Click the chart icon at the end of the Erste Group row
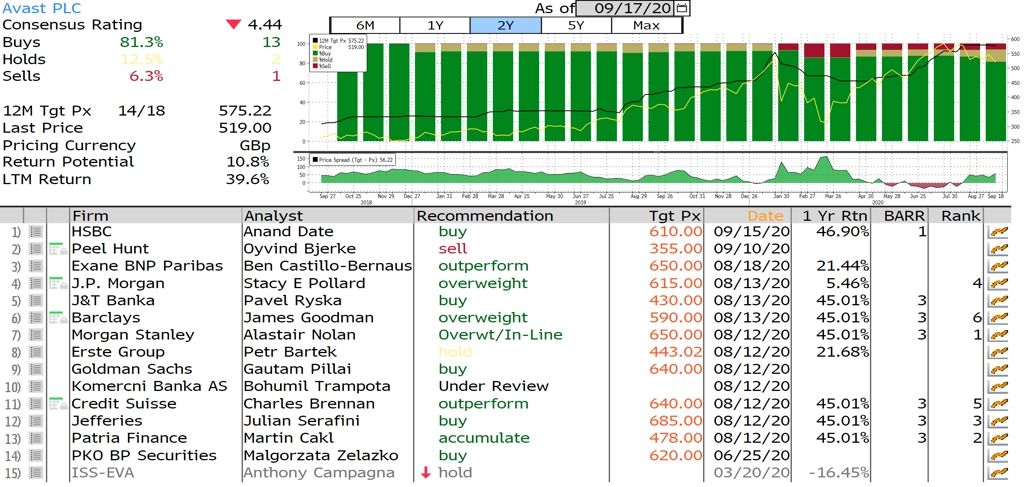The image size is (1024, 487). point(999,352)
